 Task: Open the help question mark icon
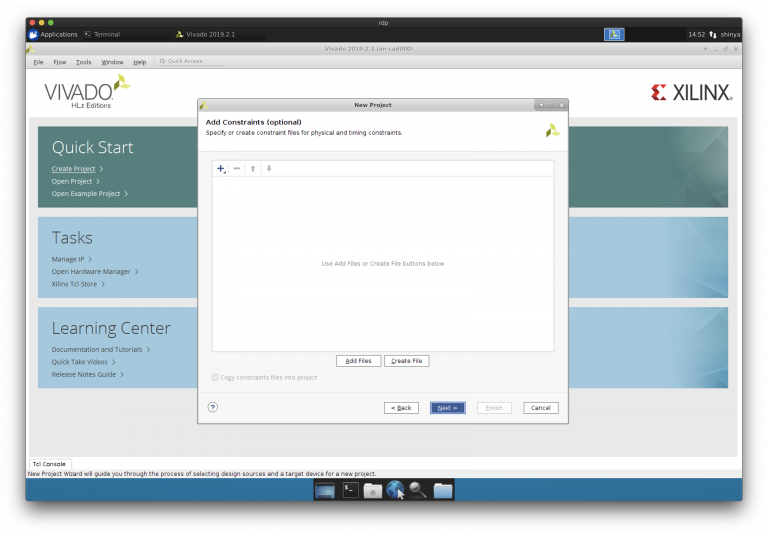213,407
